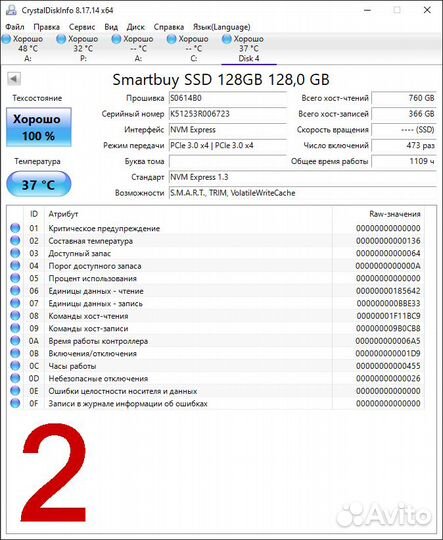Open the Сервис menu
The height and width of the screenshot is (540, 443).
82,27
